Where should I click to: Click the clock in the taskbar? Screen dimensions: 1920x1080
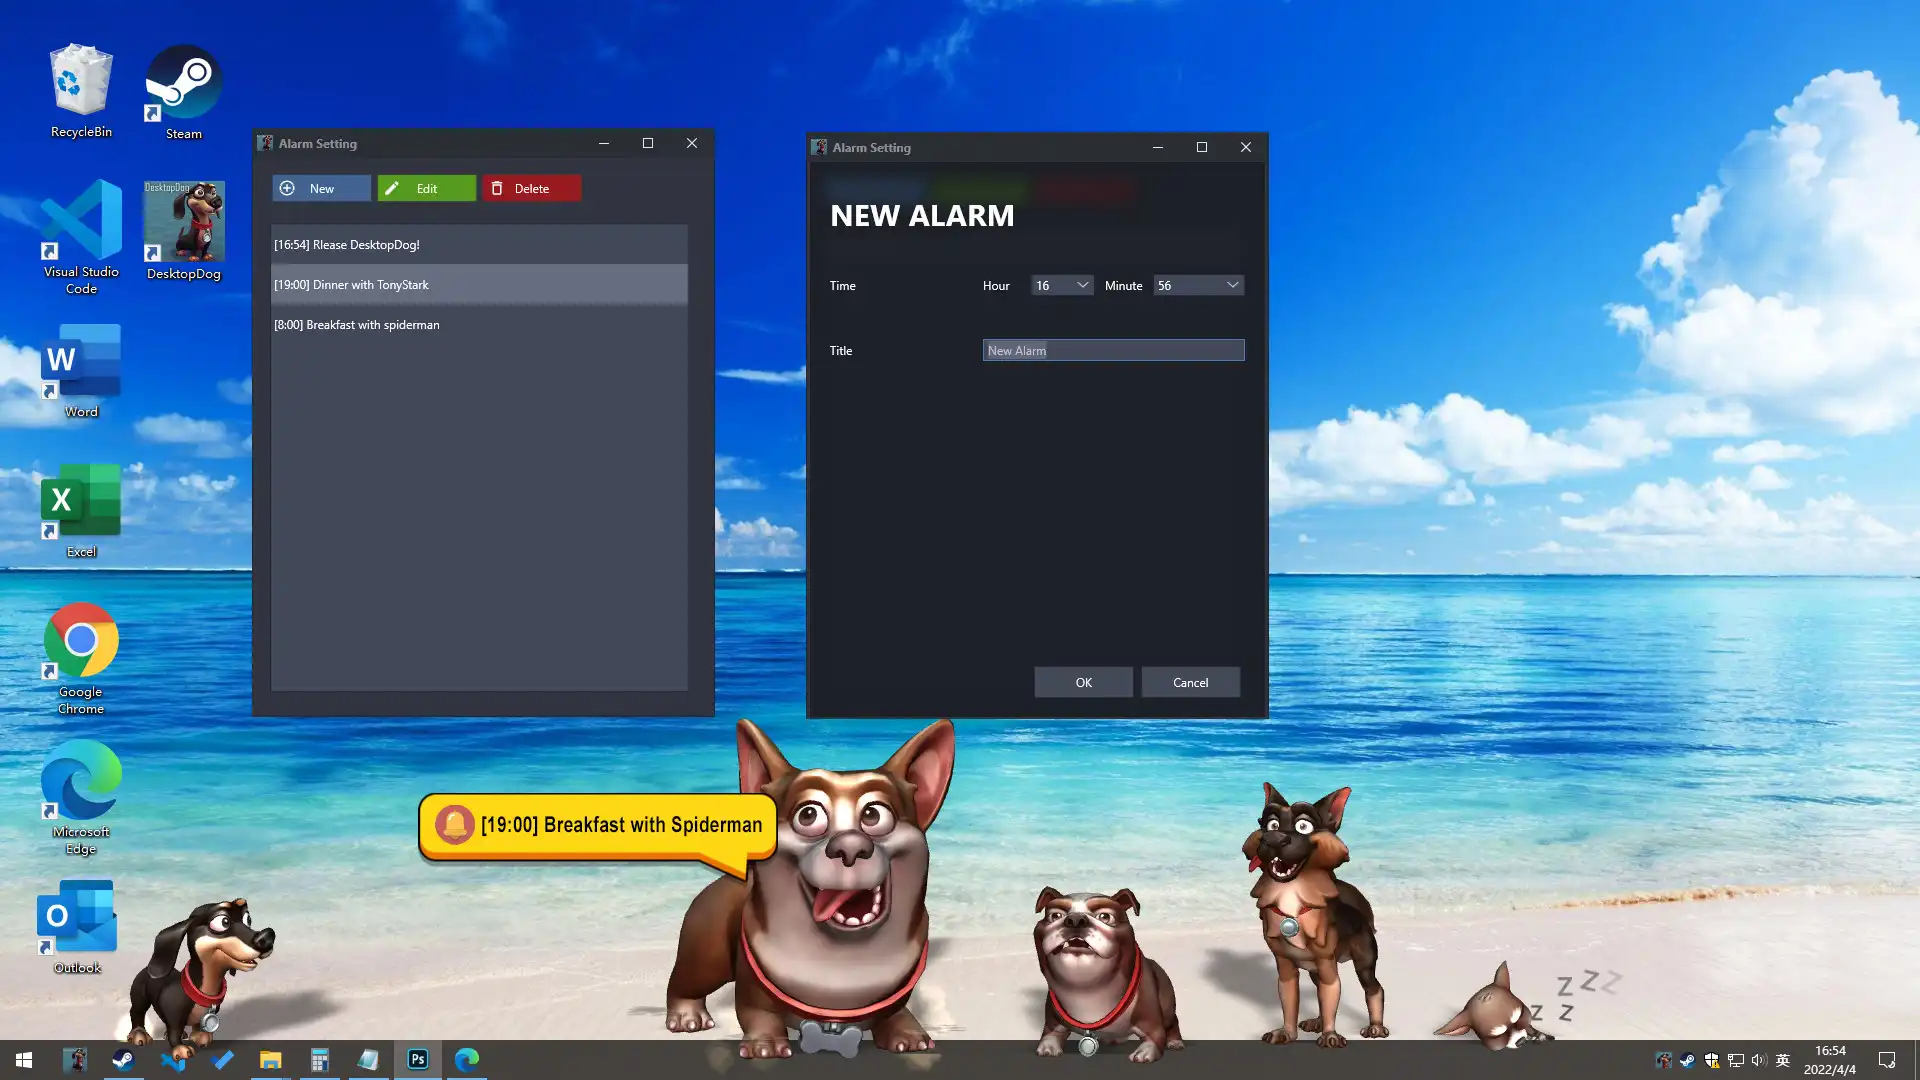pyautogui.click(x=1830, y=1059)
